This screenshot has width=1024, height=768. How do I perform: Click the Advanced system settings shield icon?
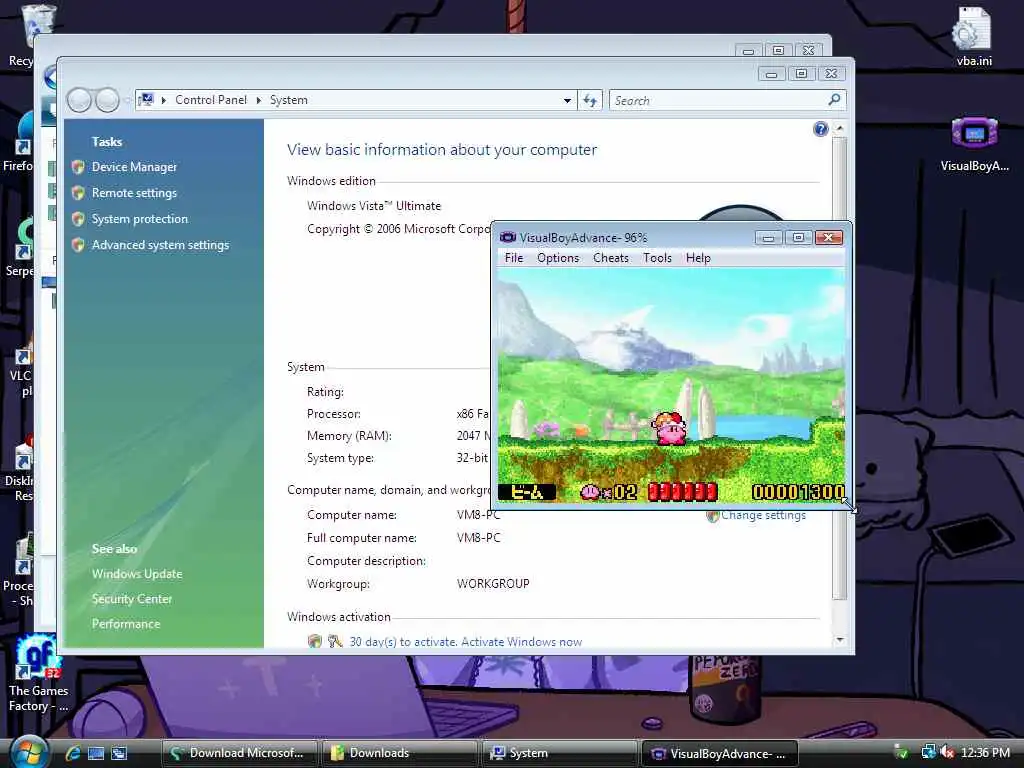tap(78, 246)
